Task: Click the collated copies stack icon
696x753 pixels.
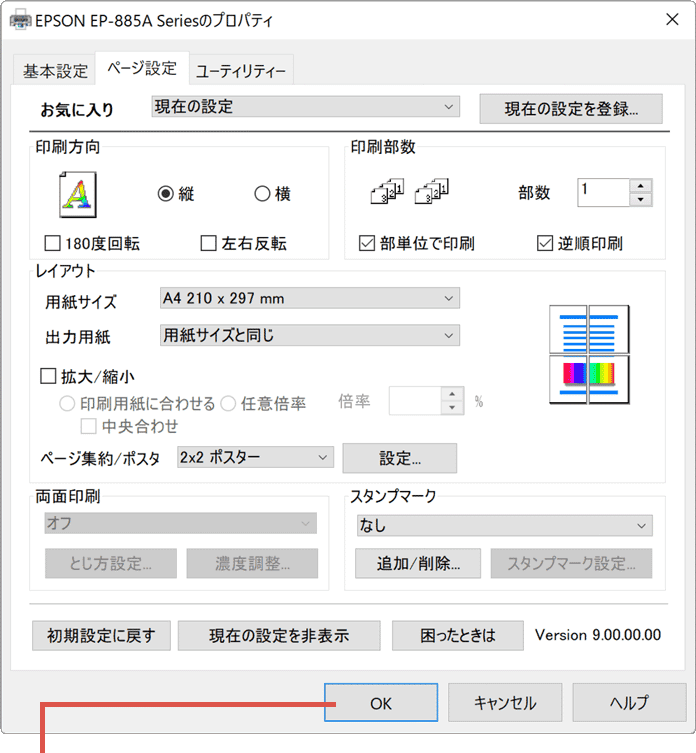Action: 387,192
